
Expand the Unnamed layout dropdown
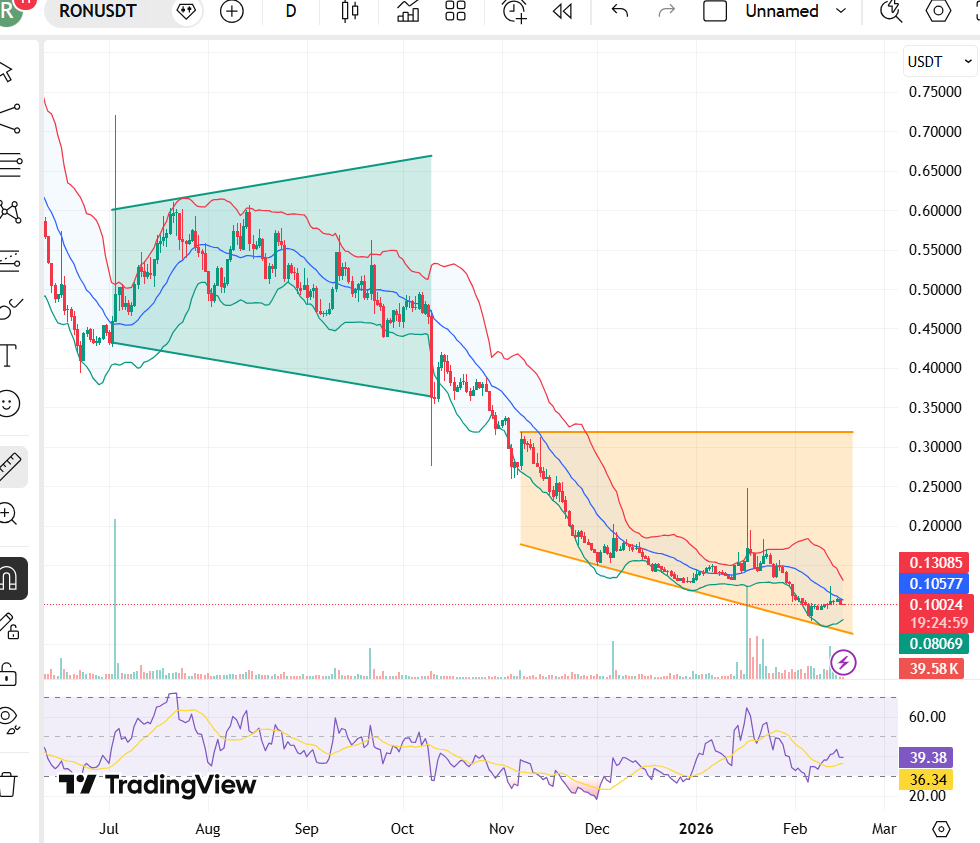tap(840, 12)
